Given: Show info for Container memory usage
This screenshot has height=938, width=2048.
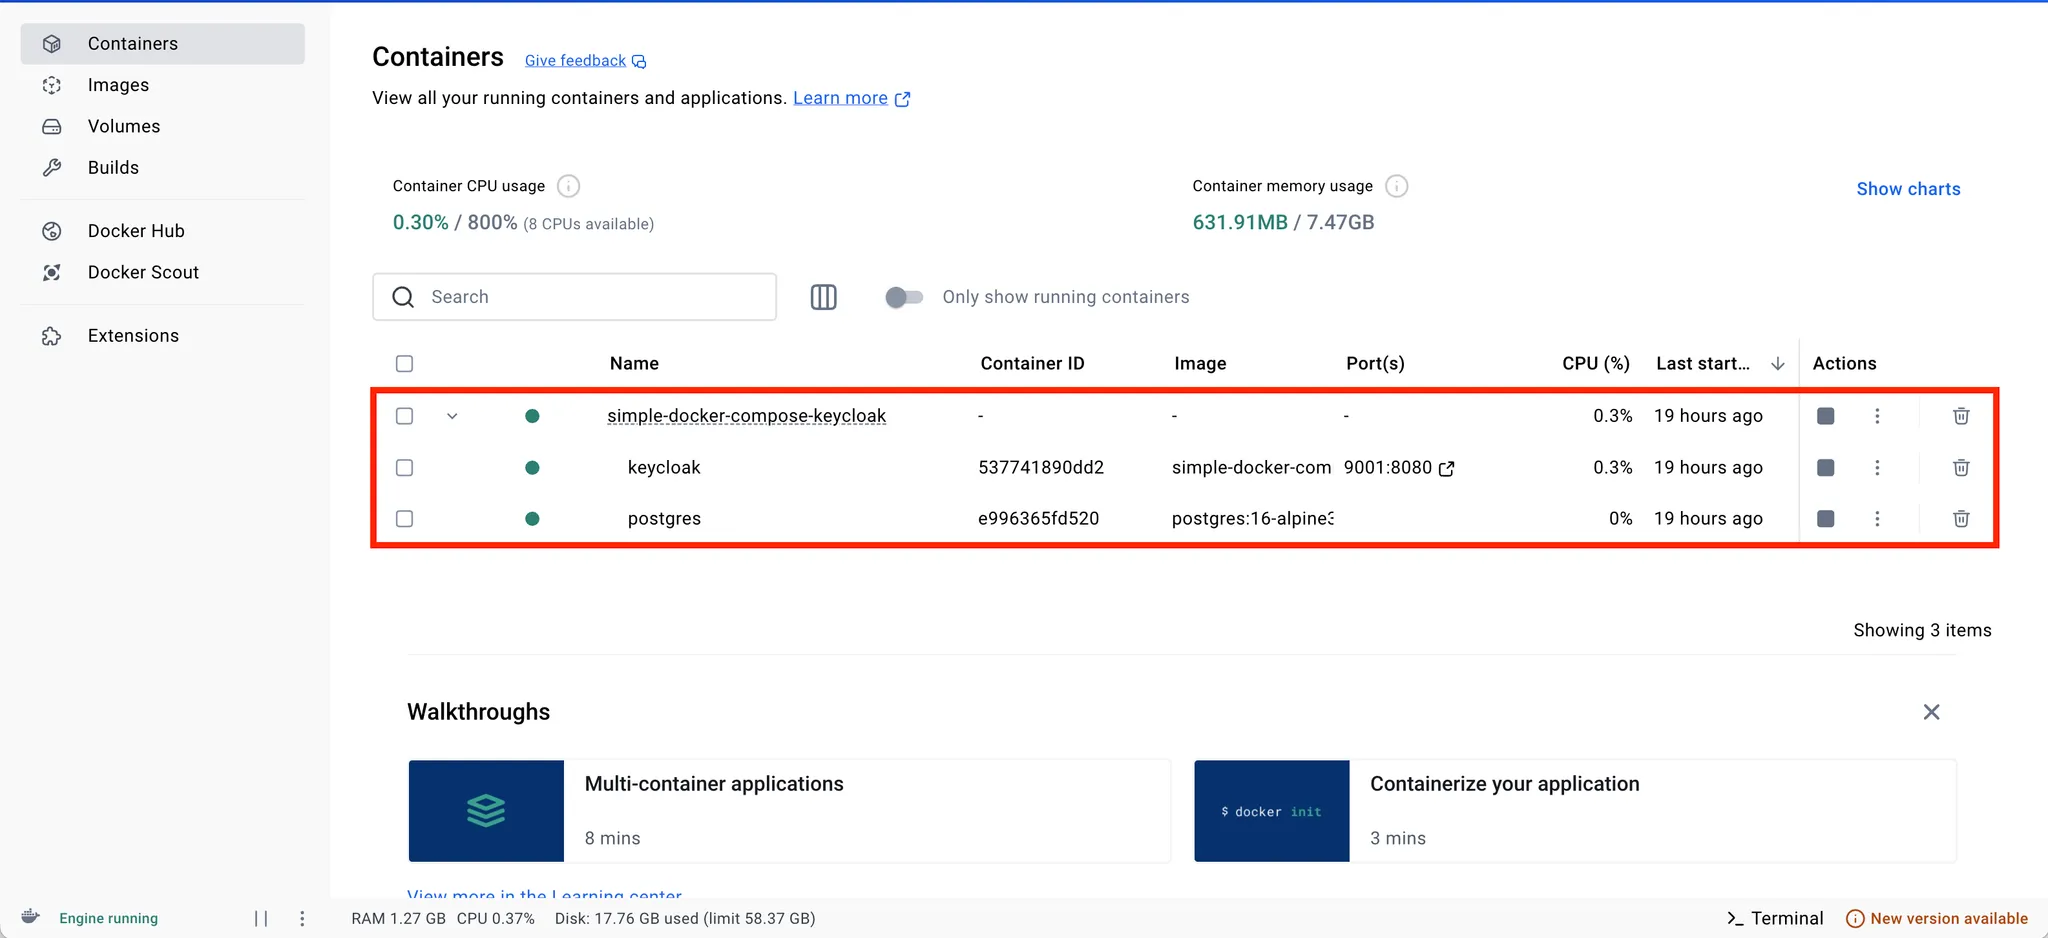Looking at the screenshot, I should tap(1397, 186).
